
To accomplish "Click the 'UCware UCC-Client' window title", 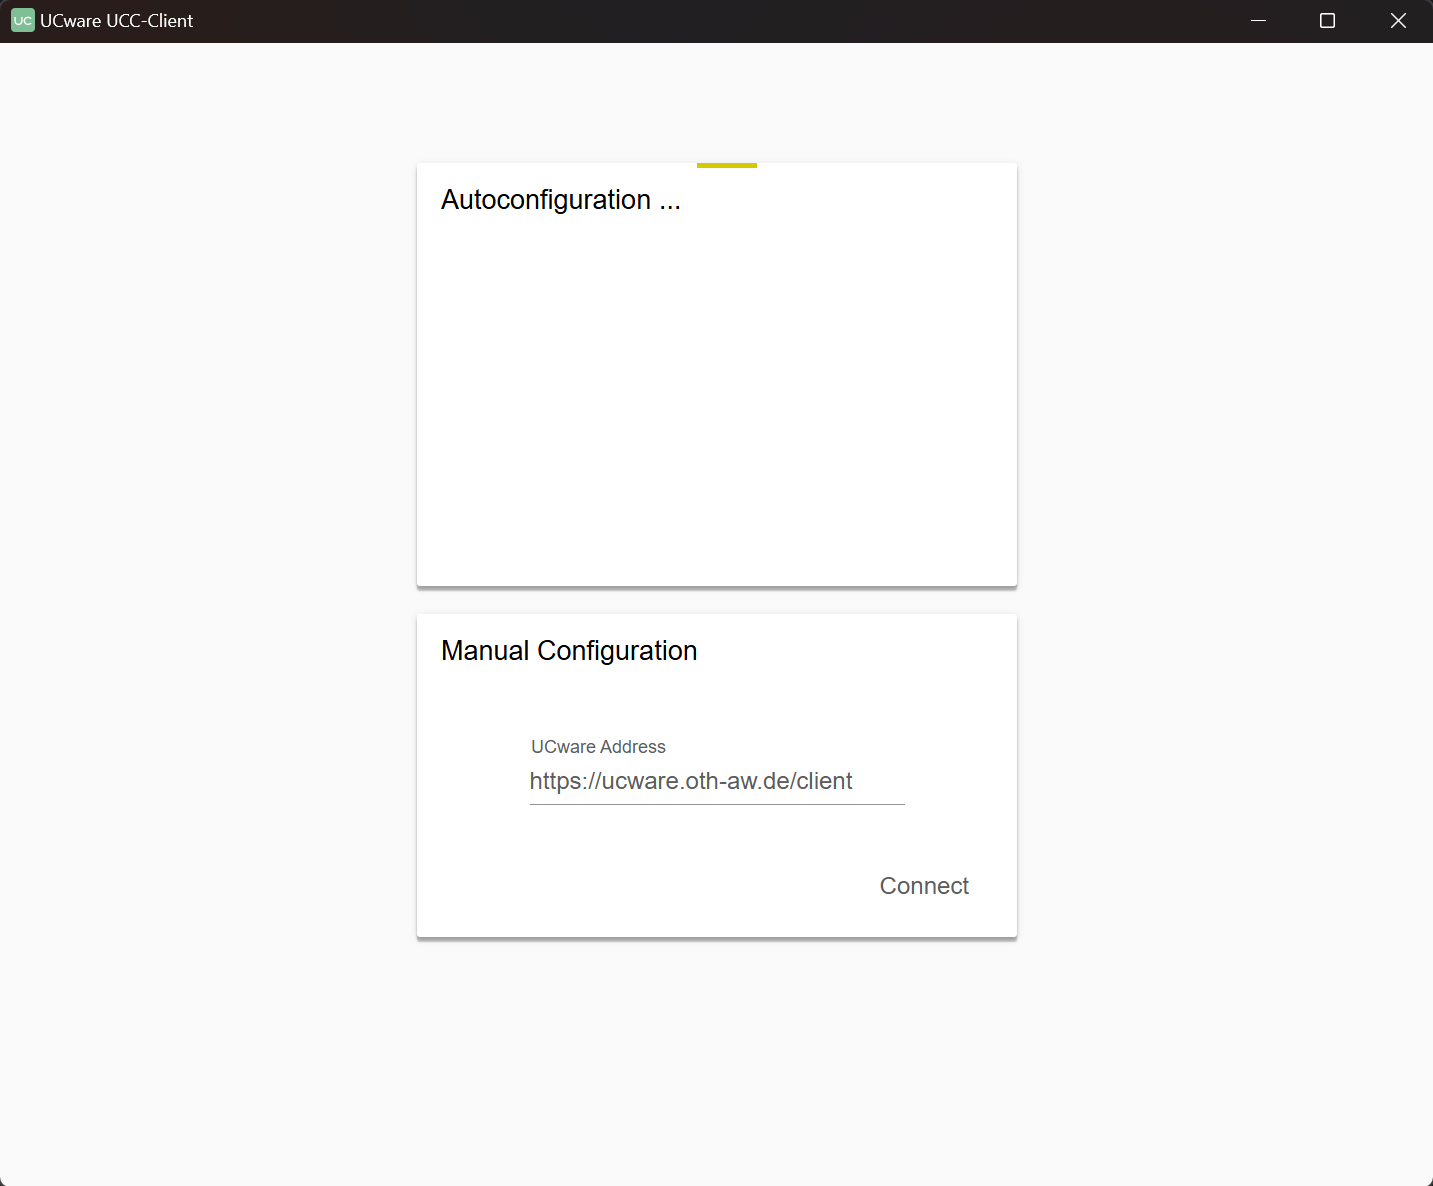I will point(117,21).
